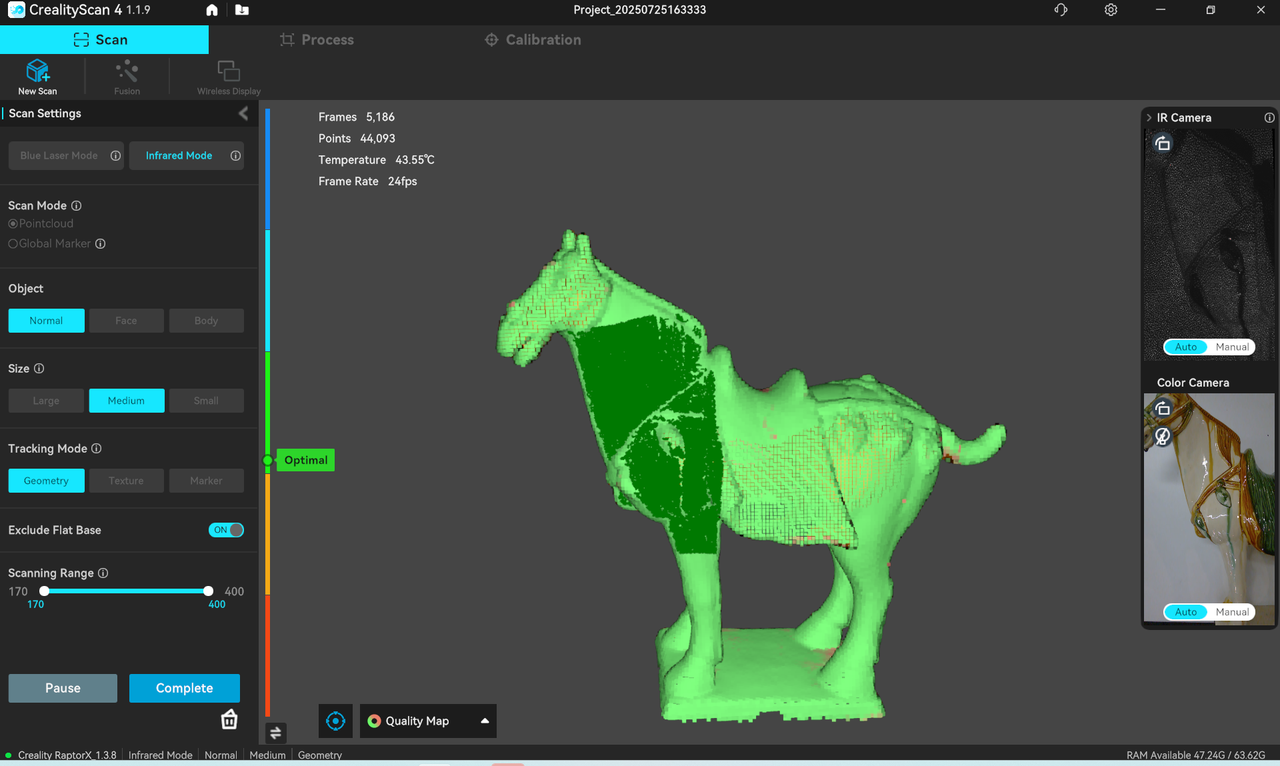Click the recenter view target icon
The height and width of the screenshot is (766, 1280).
[336, 721]
